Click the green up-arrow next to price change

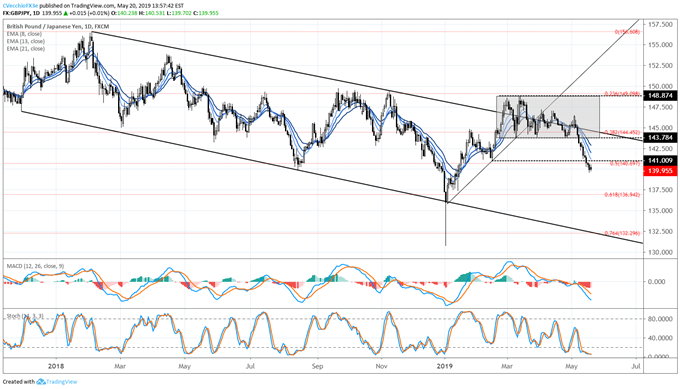tap(66, 13)
